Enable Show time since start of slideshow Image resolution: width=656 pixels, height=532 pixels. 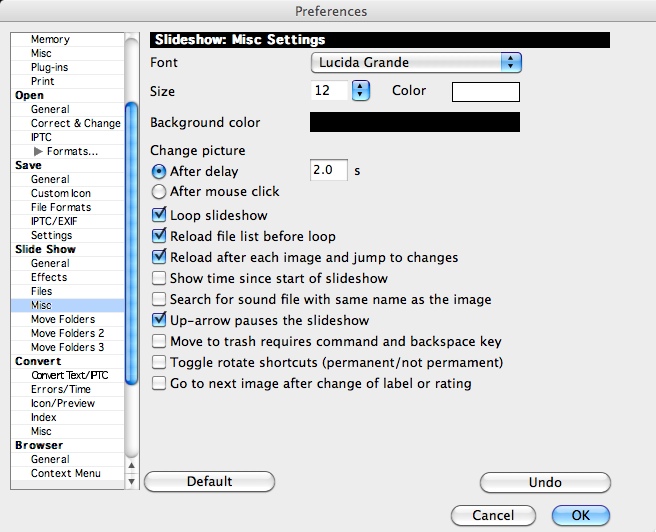pyautogui.click(x=159, y=278)
